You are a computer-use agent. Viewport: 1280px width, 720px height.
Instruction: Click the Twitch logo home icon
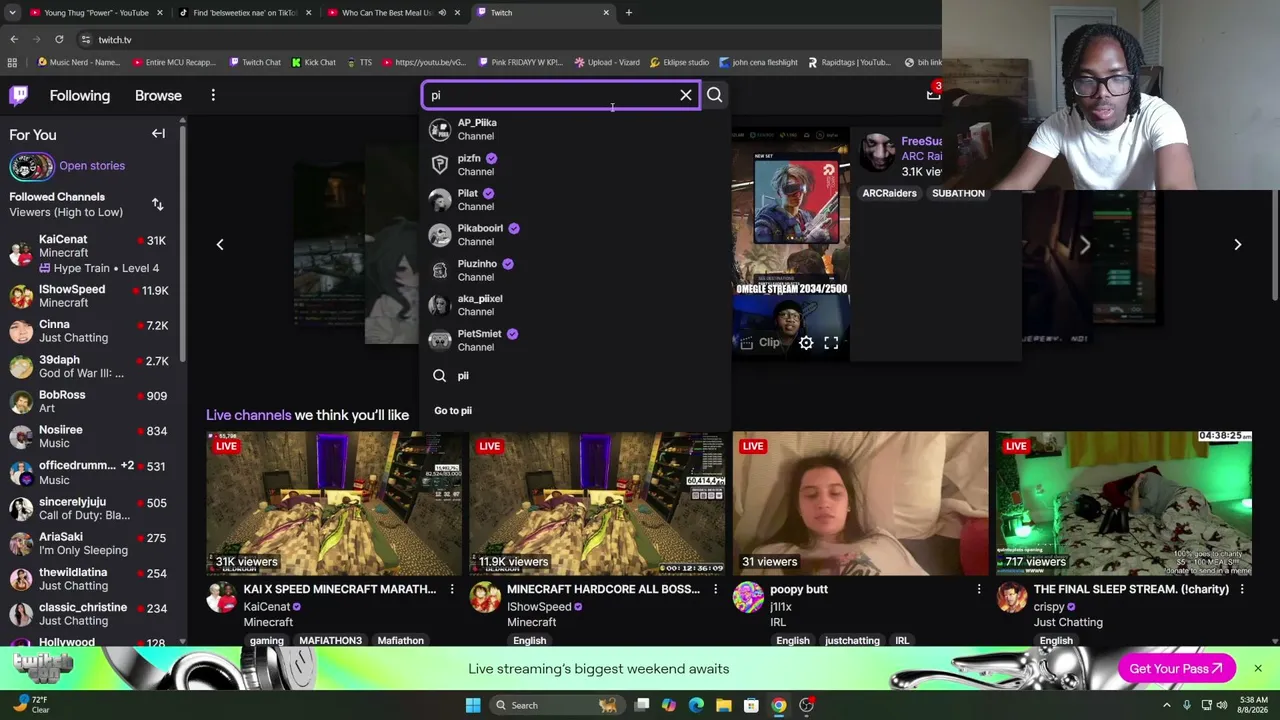coord(19,95)
